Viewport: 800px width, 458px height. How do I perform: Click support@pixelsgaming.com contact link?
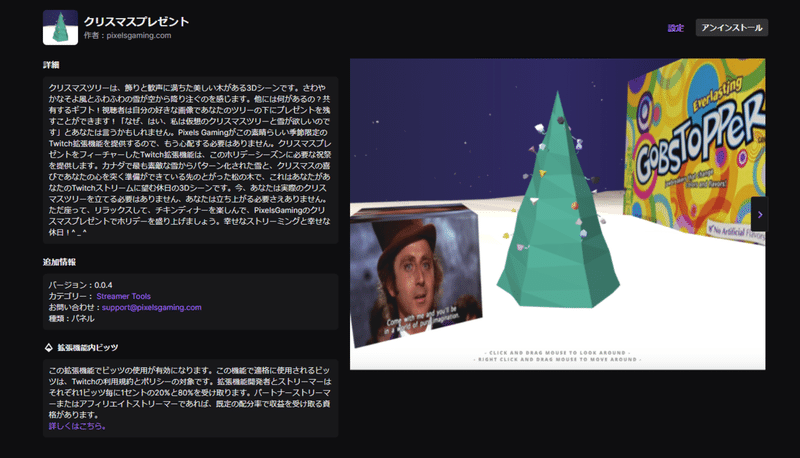click(x=152, y=308)
